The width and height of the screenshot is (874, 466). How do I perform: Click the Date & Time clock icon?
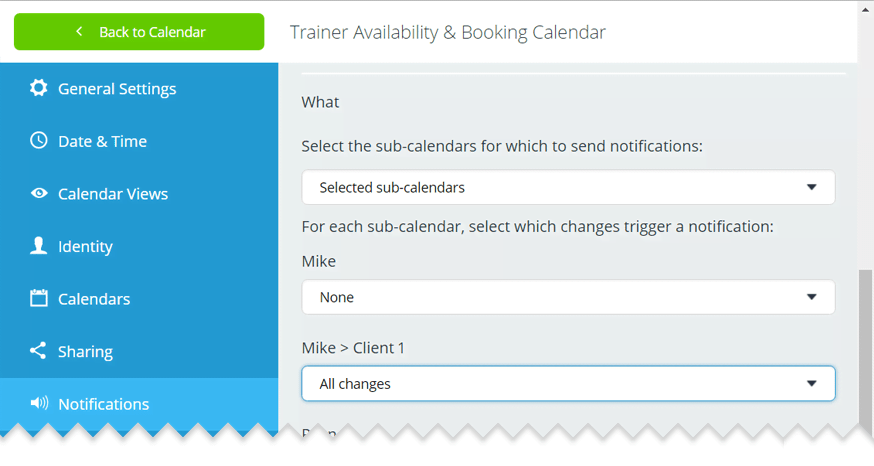tap(38, 140)
